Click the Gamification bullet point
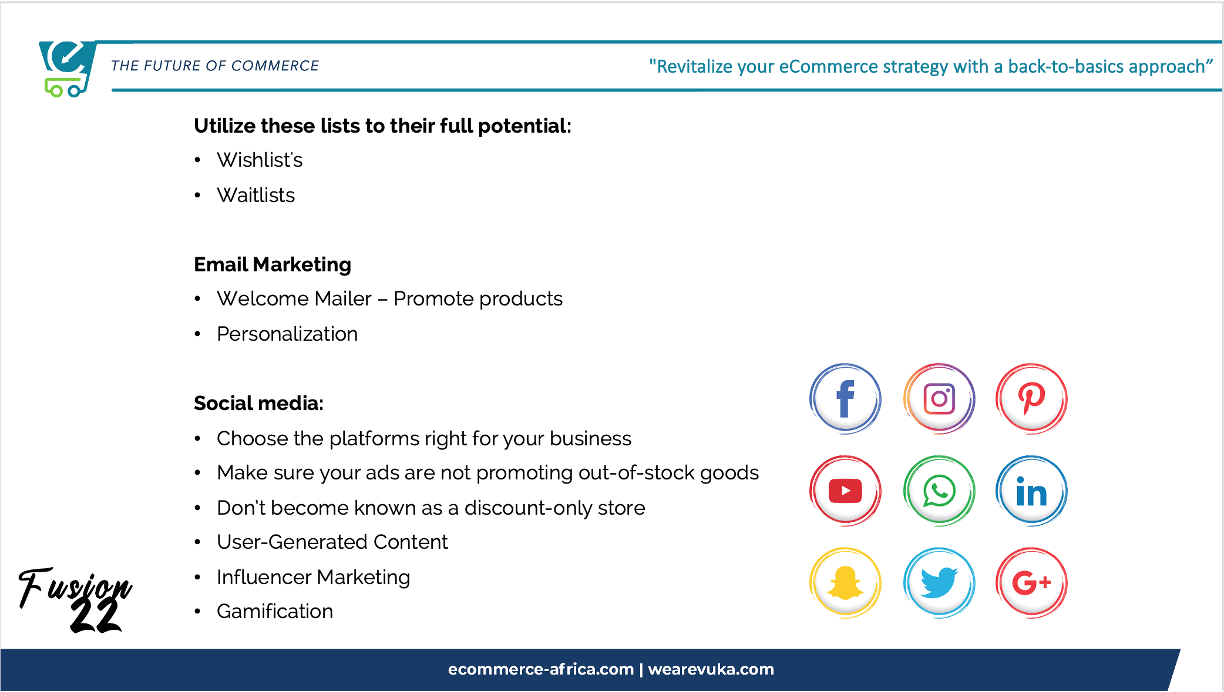The height and width of the screenshot is (692, 1224). coord(275,611)
